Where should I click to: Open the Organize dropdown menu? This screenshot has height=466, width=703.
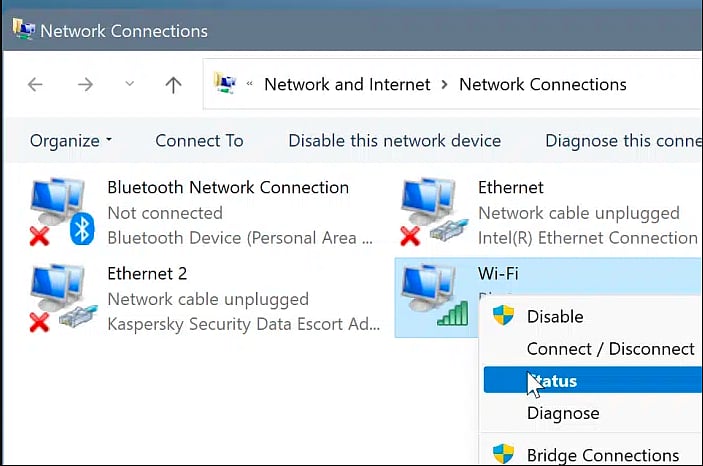(x=70, y=141)
